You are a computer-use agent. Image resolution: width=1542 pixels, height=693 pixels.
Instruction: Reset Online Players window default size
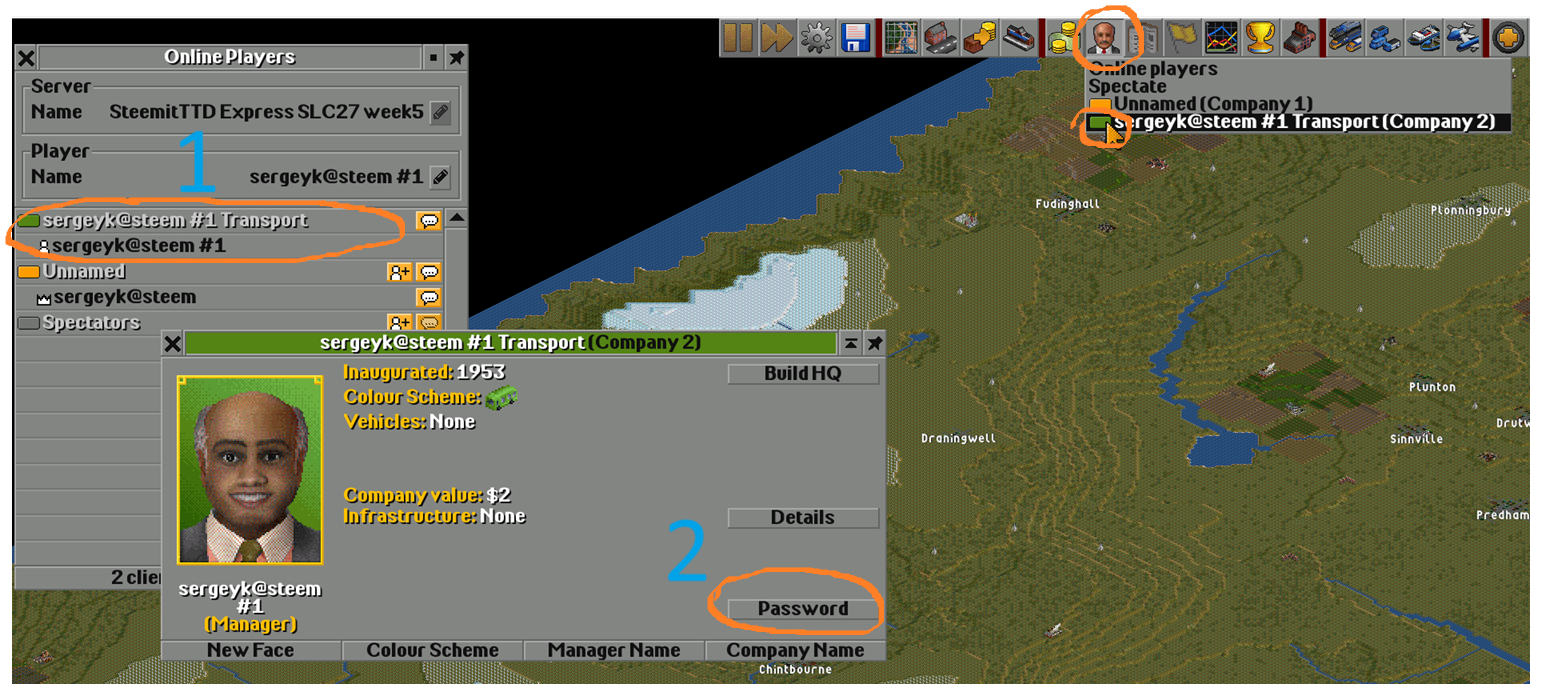433,58
